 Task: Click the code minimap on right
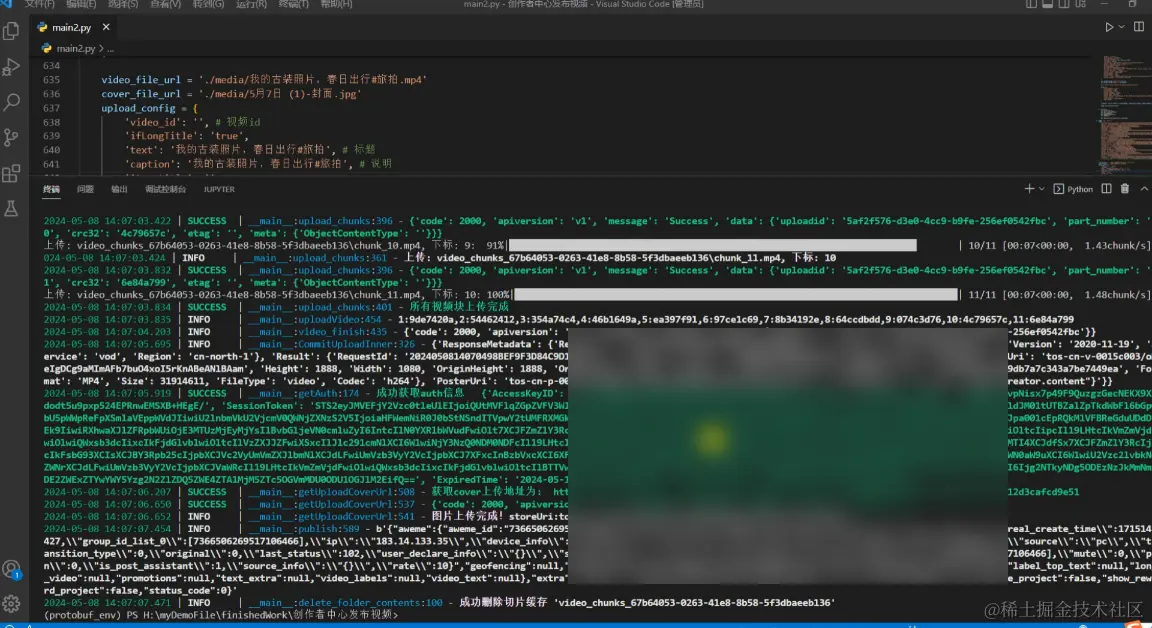click(x=1124, y=114)
